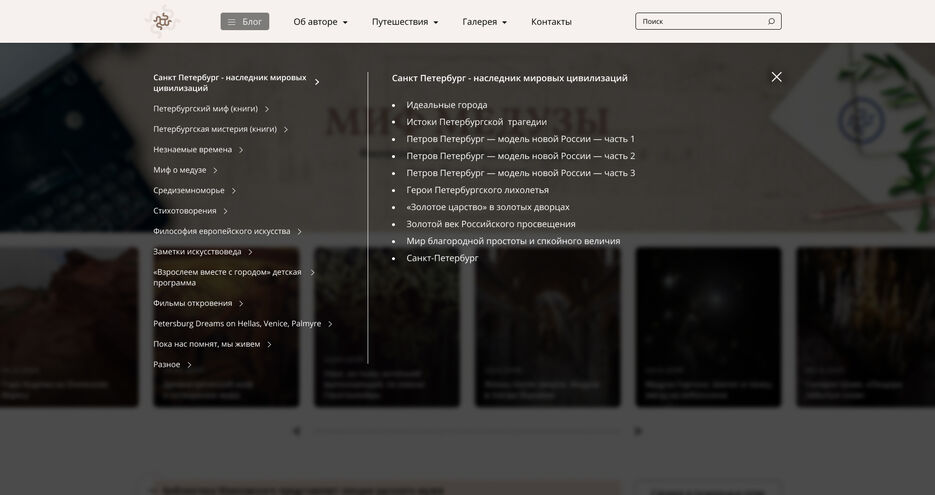Open the Идеальные города article
Image resolution: width=935 pixels, height=495 pixels.
click(x=447, y=105)
